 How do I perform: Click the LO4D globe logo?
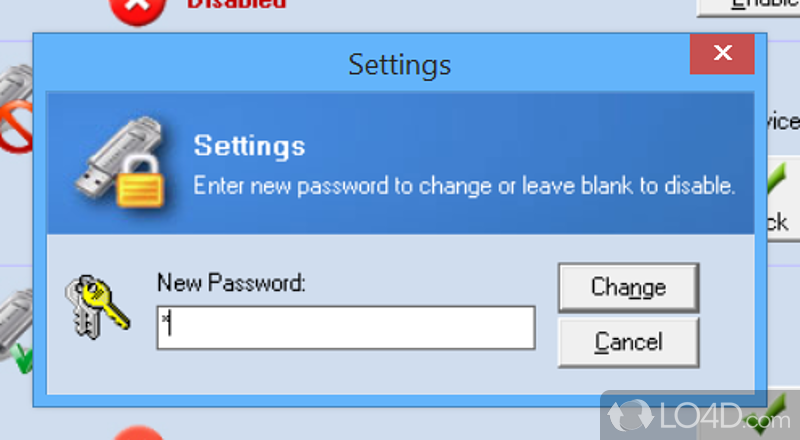[630, 412]
